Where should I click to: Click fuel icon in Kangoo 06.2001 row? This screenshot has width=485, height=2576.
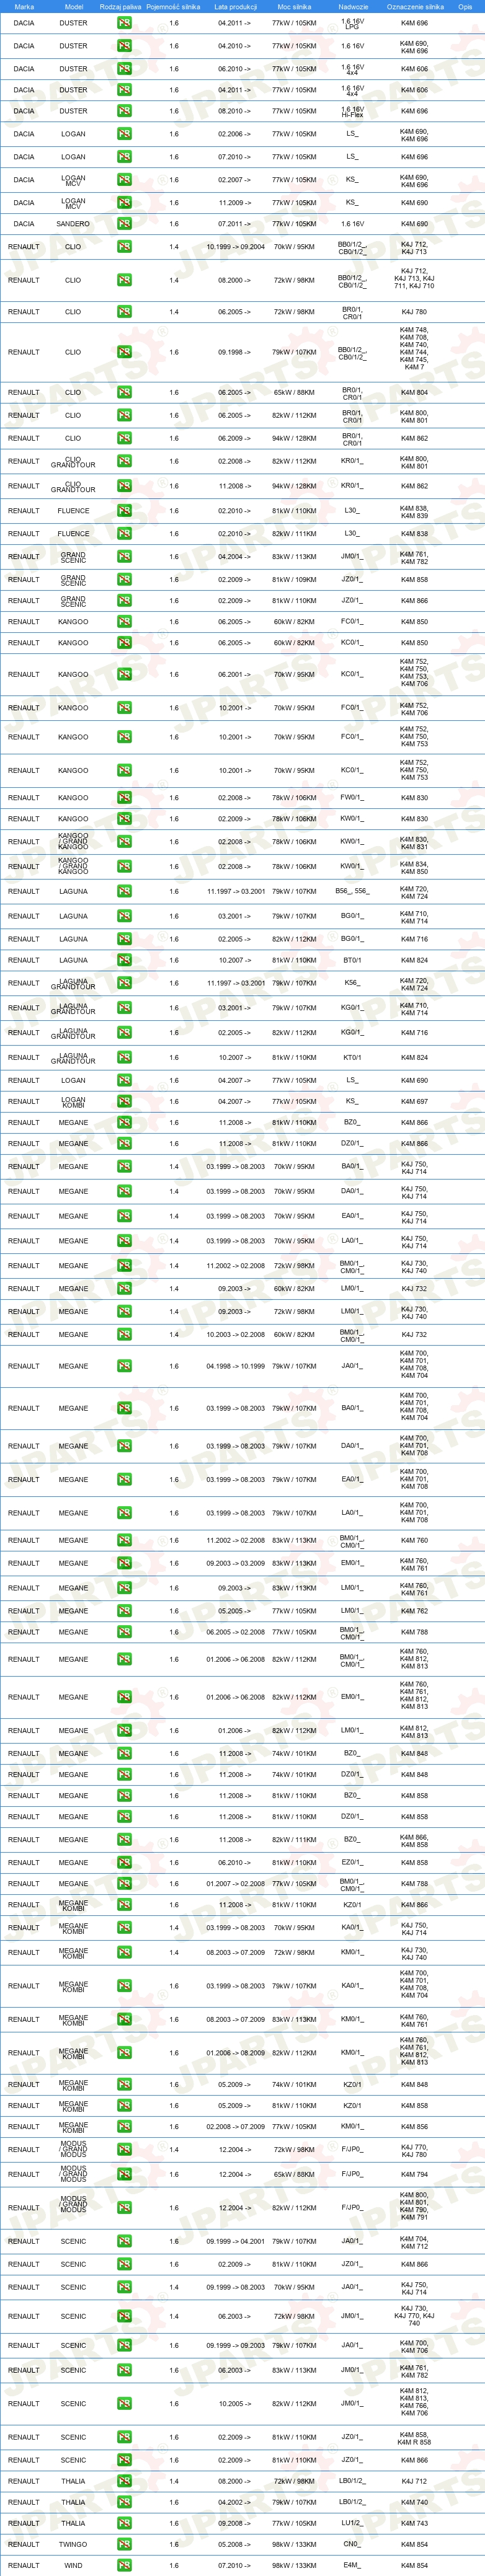(x=124, y=675)
